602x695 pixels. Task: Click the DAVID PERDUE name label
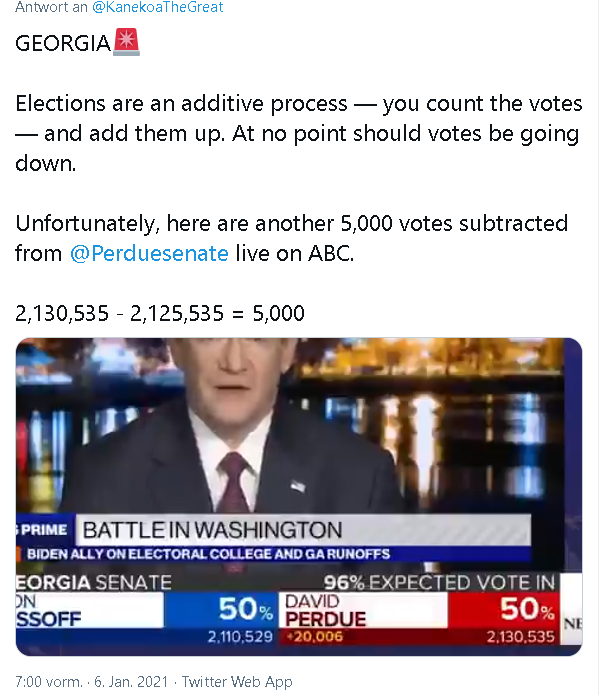326,610
